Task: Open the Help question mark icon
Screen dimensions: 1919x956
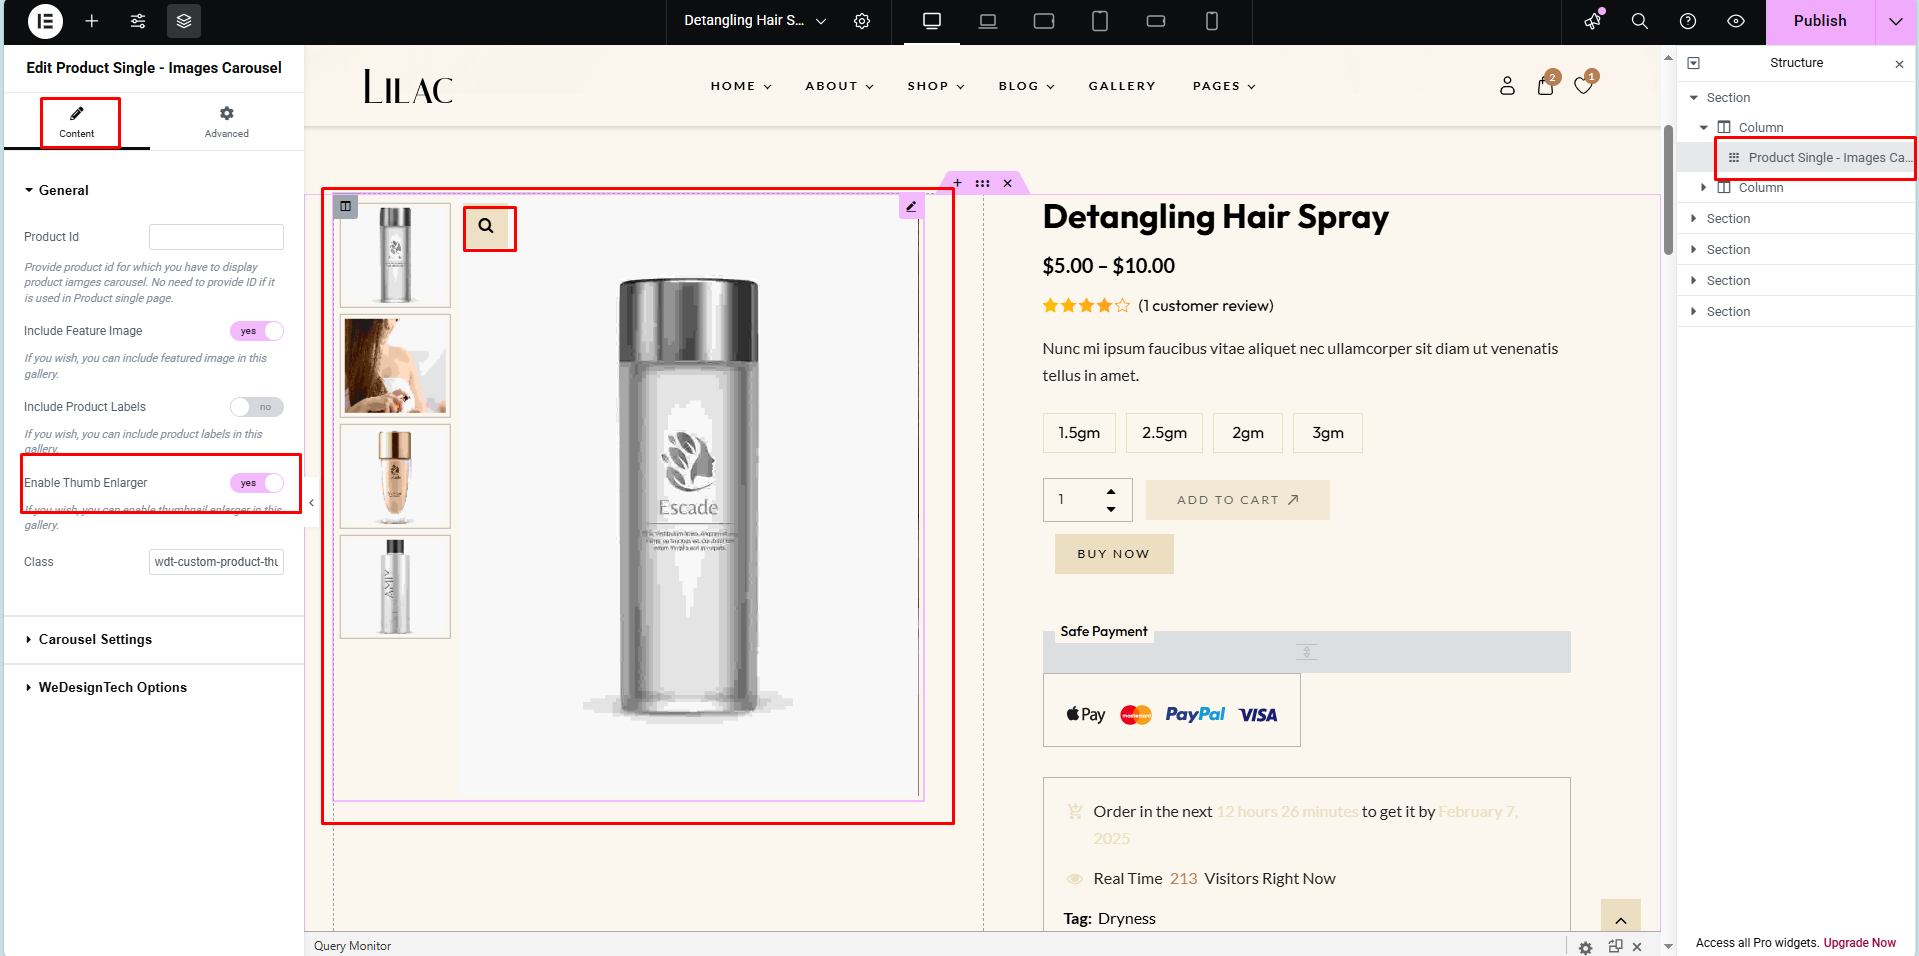Action: (1688, 21)
